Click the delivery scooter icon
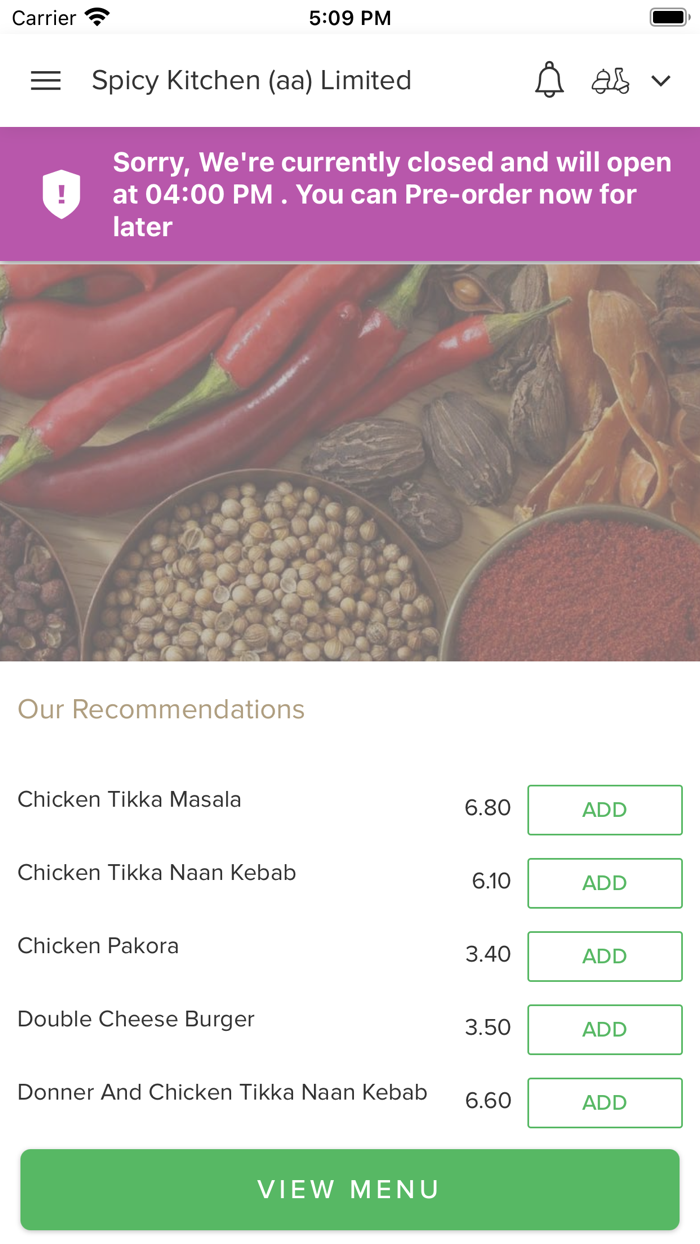The width and height of the screenshot is (700, 1244). [610, 80]
